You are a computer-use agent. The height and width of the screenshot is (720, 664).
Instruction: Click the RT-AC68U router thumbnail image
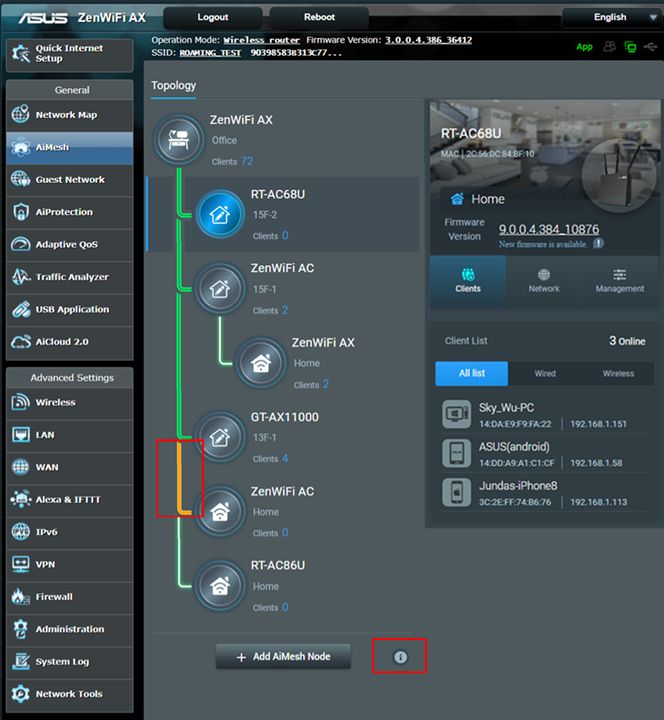pos(618,175)
